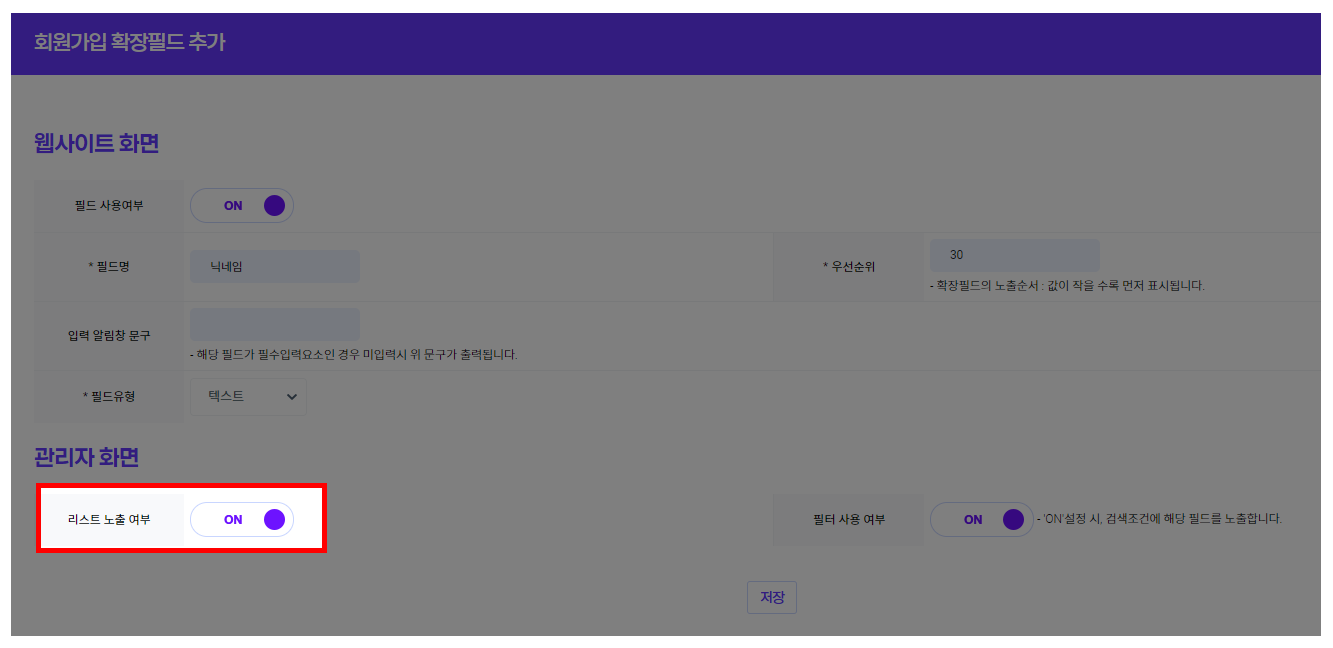Screen dimensions: 1333x648
Task: Click the 입력 알림창 문구 label
Action: [110, 336]
